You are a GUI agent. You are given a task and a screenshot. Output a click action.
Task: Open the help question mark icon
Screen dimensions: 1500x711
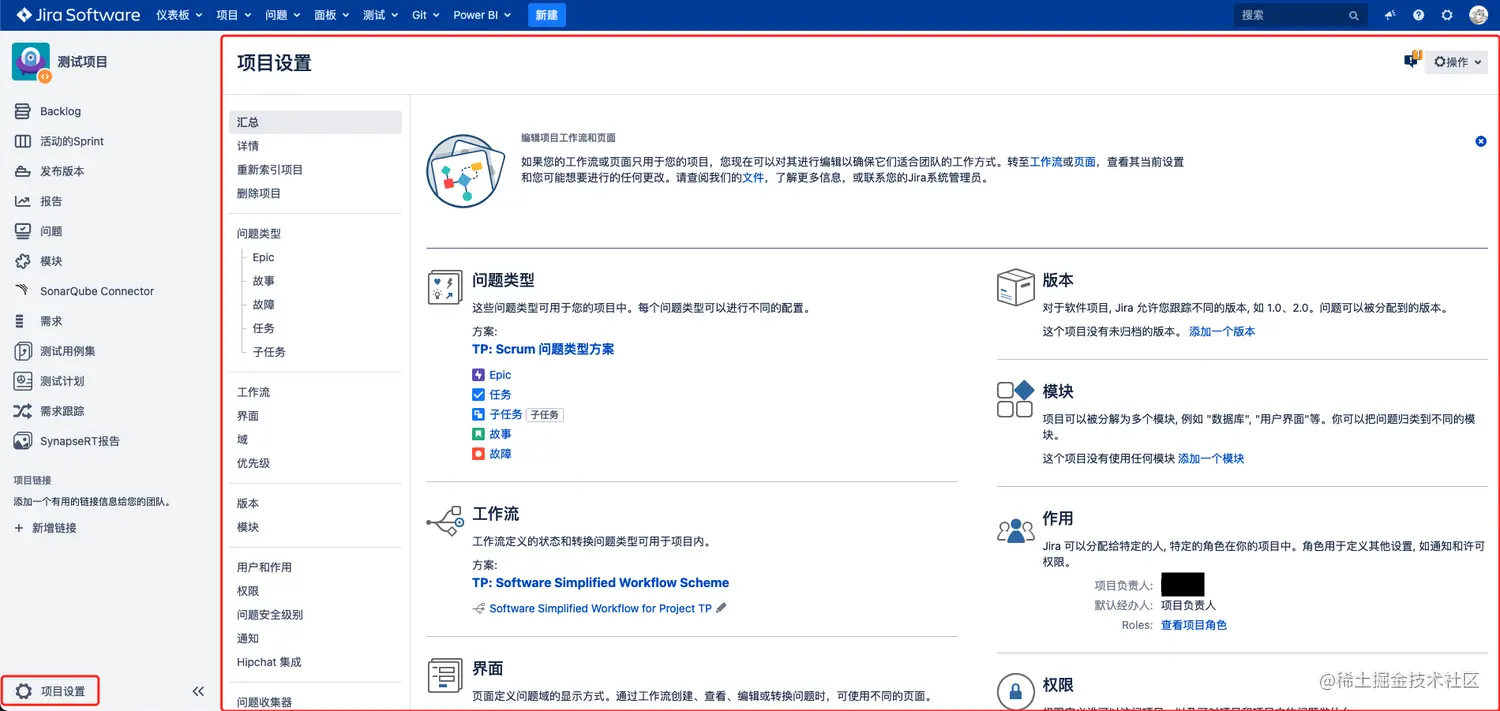tap(1418, 15)
